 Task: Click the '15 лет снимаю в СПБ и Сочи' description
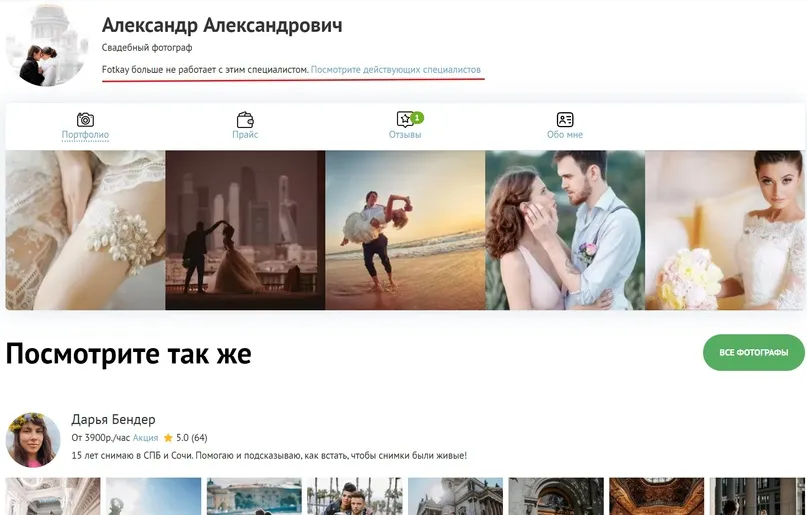[269, 455]
